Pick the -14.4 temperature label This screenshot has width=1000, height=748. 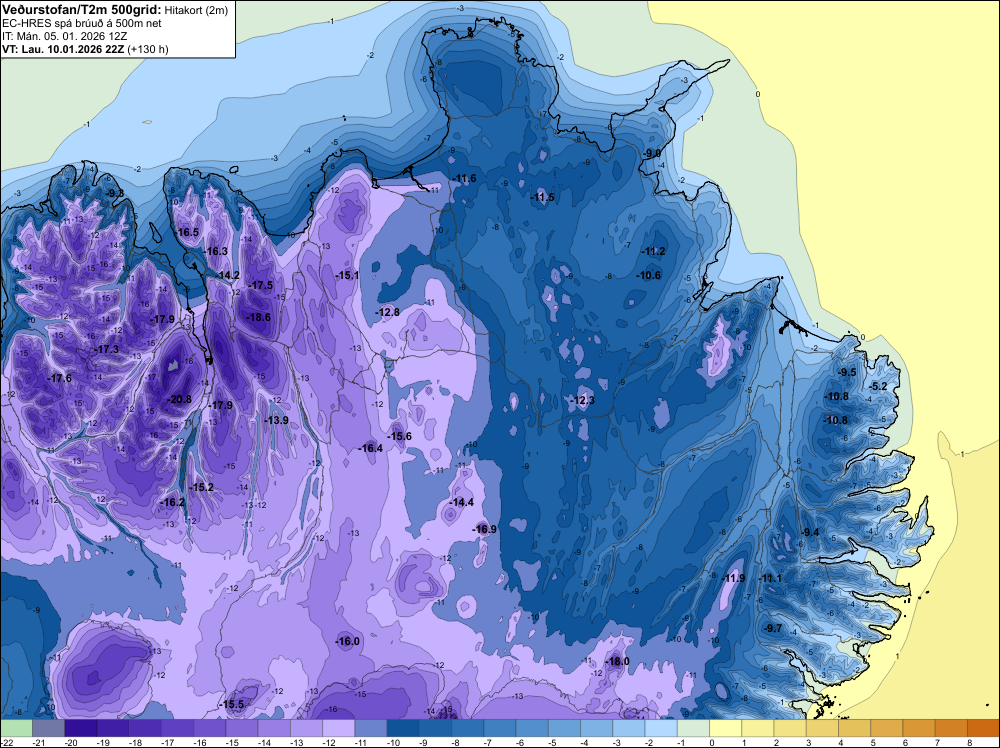462,502
